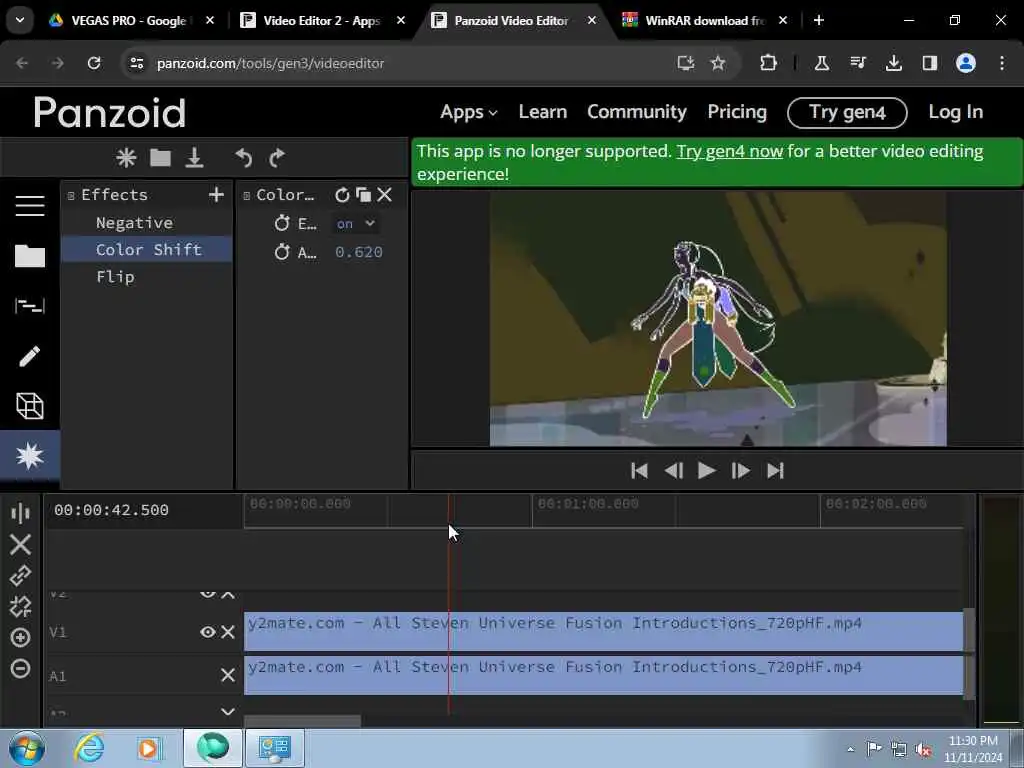This screenshot has width=1024, height=768.
Task: Click the 00:01:00.000 mark on timeline ruler
Action: click(588, 504)
